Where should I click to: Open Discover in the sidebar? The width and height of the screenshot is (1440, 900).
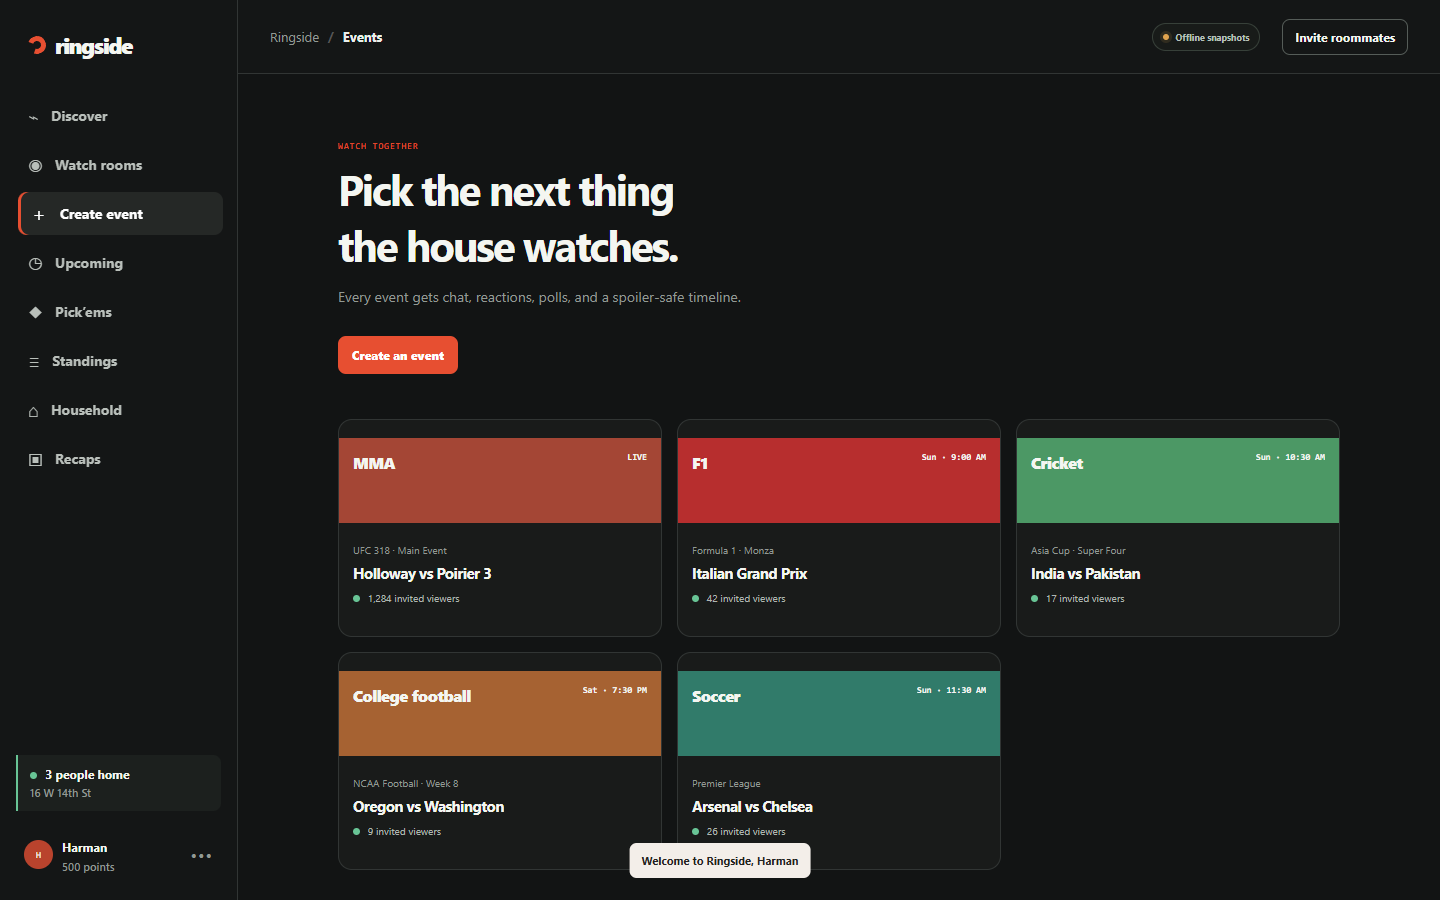(x=120, y=116)
